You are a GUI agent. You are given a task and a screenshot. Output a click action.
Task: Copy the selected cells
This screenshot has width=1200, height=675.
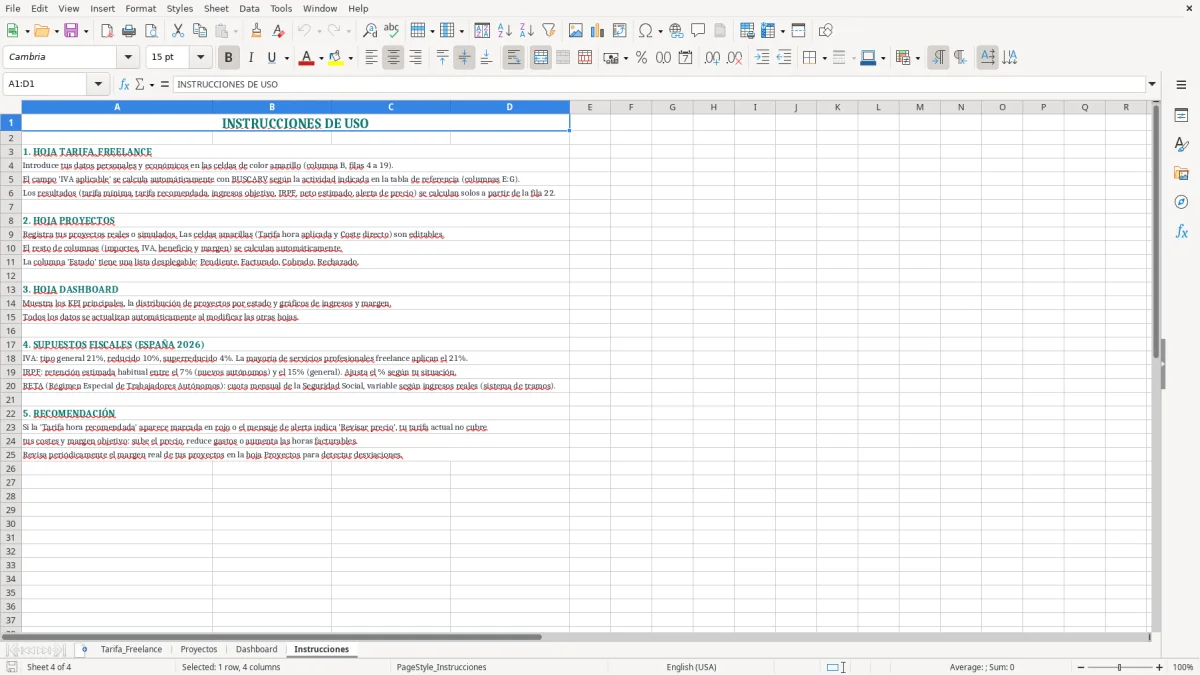(x=199, y=31)
